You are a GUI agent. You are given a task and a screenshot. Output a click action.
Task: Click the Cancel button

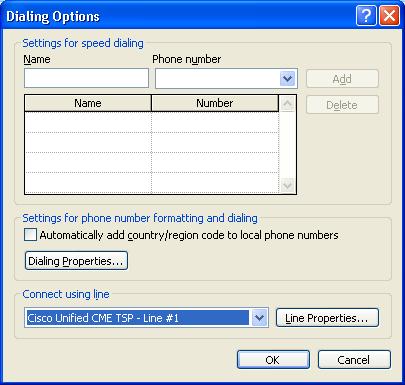point(354,359)
